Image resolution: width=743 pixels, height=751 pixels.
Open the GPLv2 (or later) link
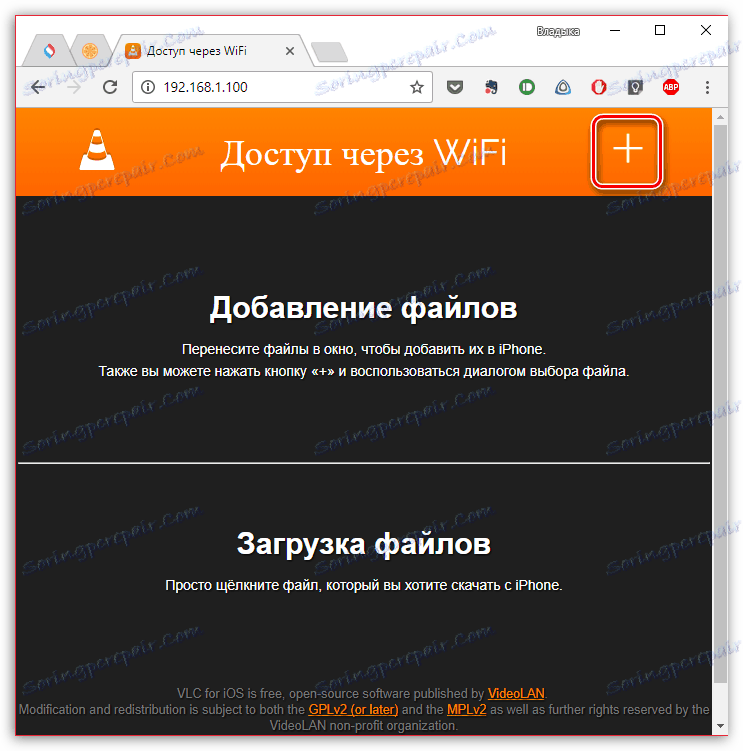[353, 709]
